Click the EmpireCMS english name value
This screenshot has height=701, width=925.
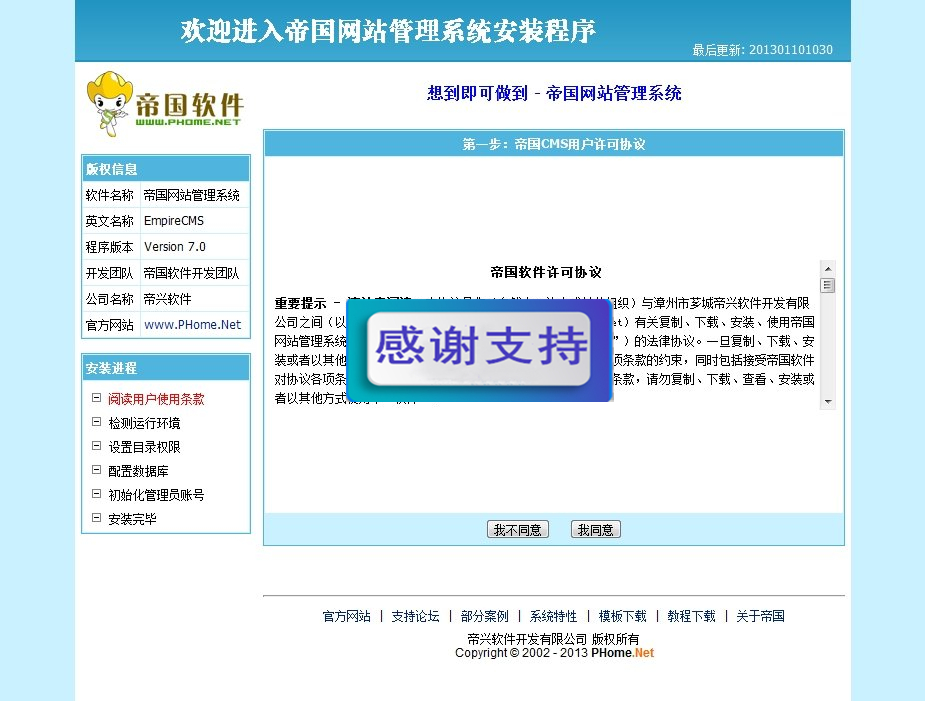click(173, 221)
